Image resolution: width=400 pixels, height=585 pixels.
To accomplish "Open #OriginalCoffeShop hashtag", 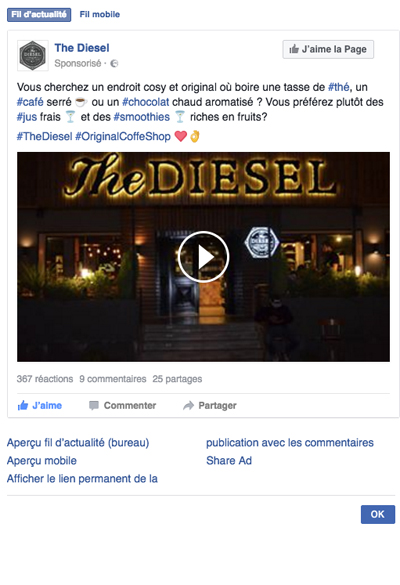I will click(123, 136).
